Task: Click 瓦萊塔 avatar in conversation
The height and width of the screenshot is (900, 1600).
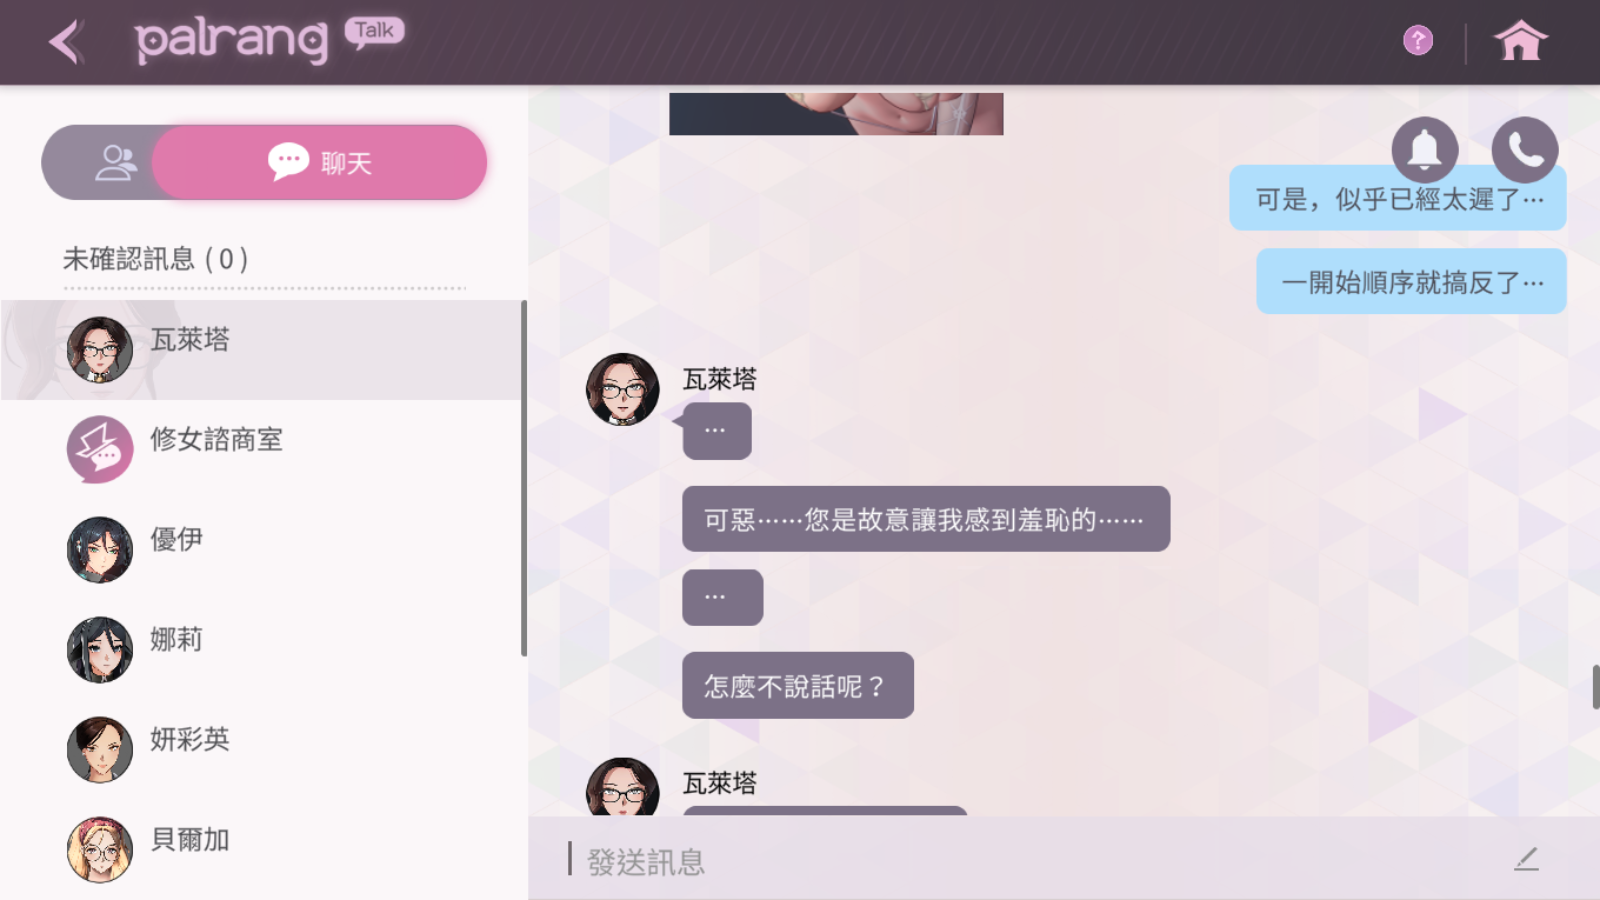Action: pyautogui.click(x=623, y=389)
